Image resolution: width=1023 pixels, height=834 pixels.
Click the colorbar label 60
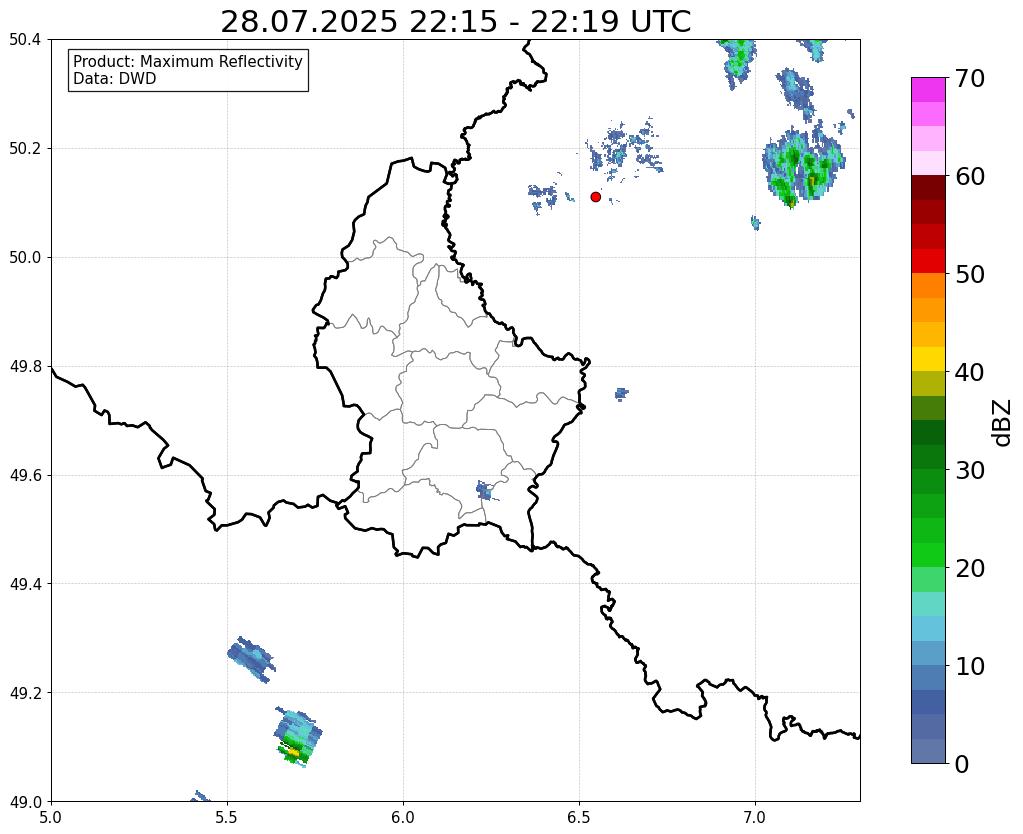970,176
